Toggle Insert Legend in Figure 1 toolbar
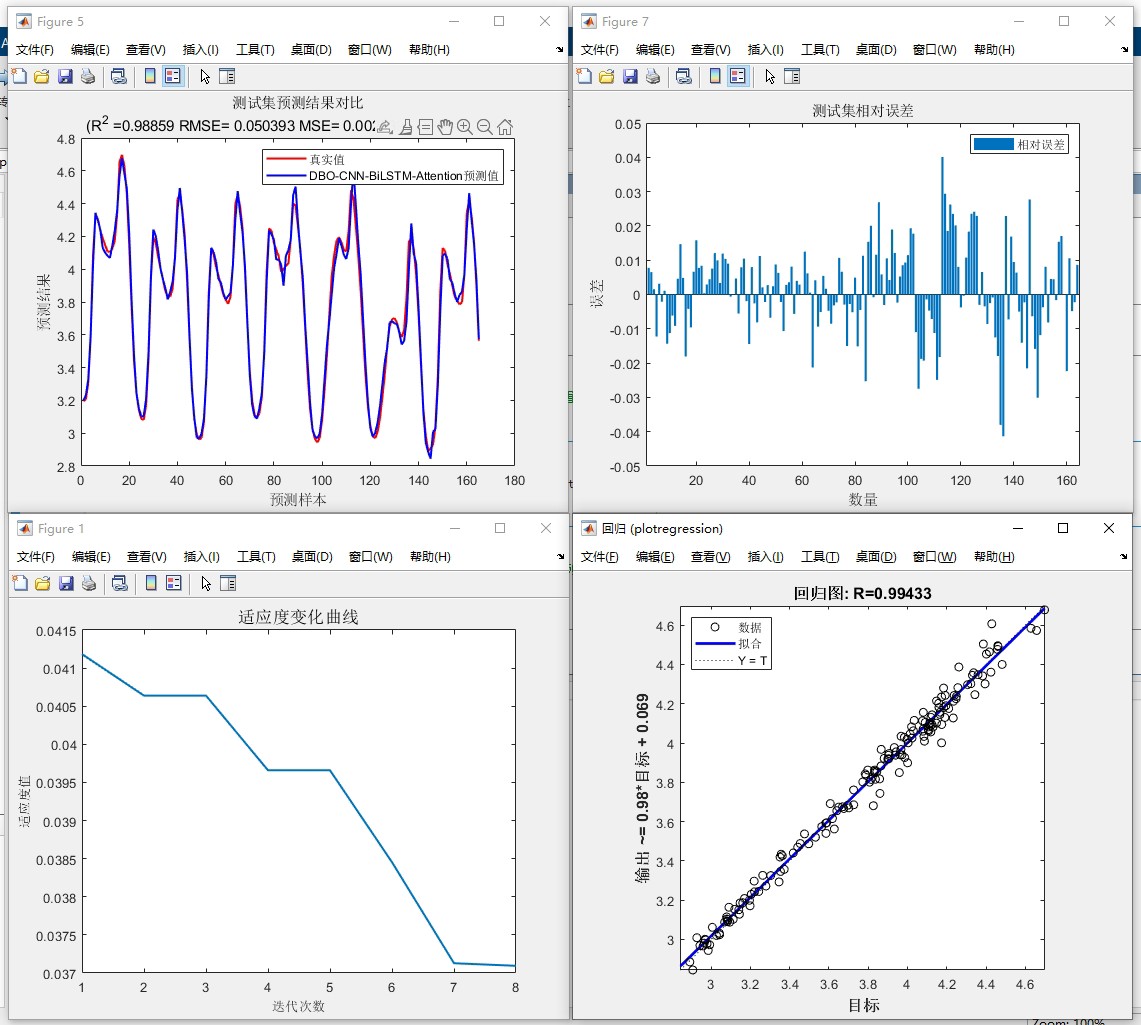Viewport: 1141px width, 1025px height. (173, 583)
